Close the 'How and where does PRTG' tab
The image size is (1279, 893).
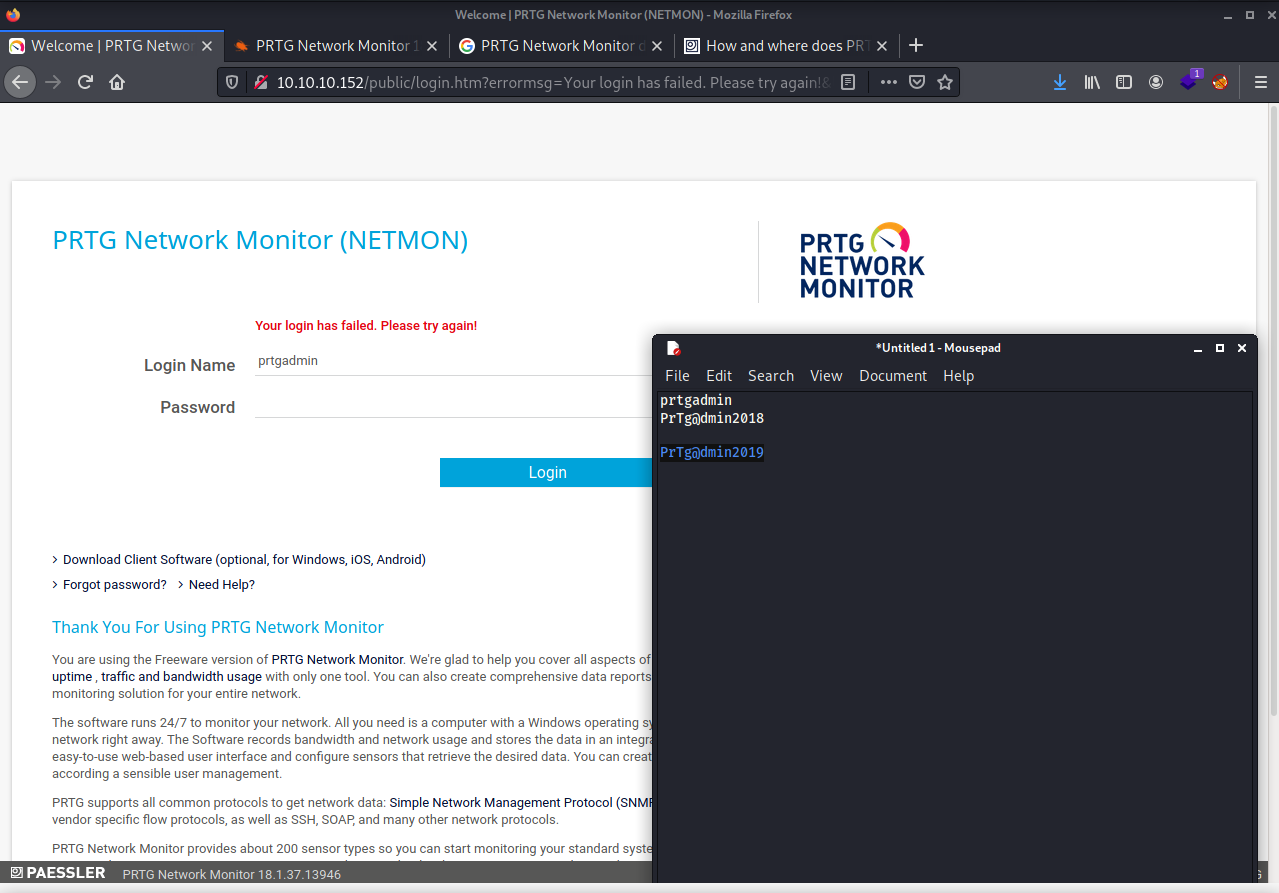[x=882, y=46]
